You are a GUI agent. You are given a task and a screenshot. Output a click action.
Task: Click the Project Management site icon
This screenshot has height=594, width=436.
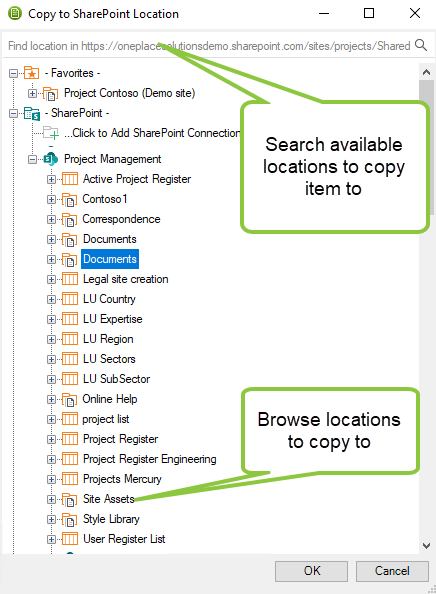pyautogui.click(x=50, y=159)
